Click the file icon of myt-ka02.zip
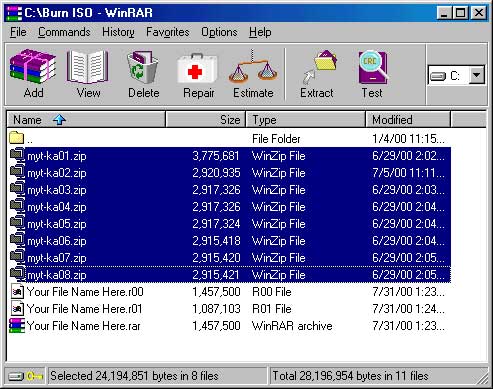The height and width of the screenshot is (389, 493). click(17, 172)
